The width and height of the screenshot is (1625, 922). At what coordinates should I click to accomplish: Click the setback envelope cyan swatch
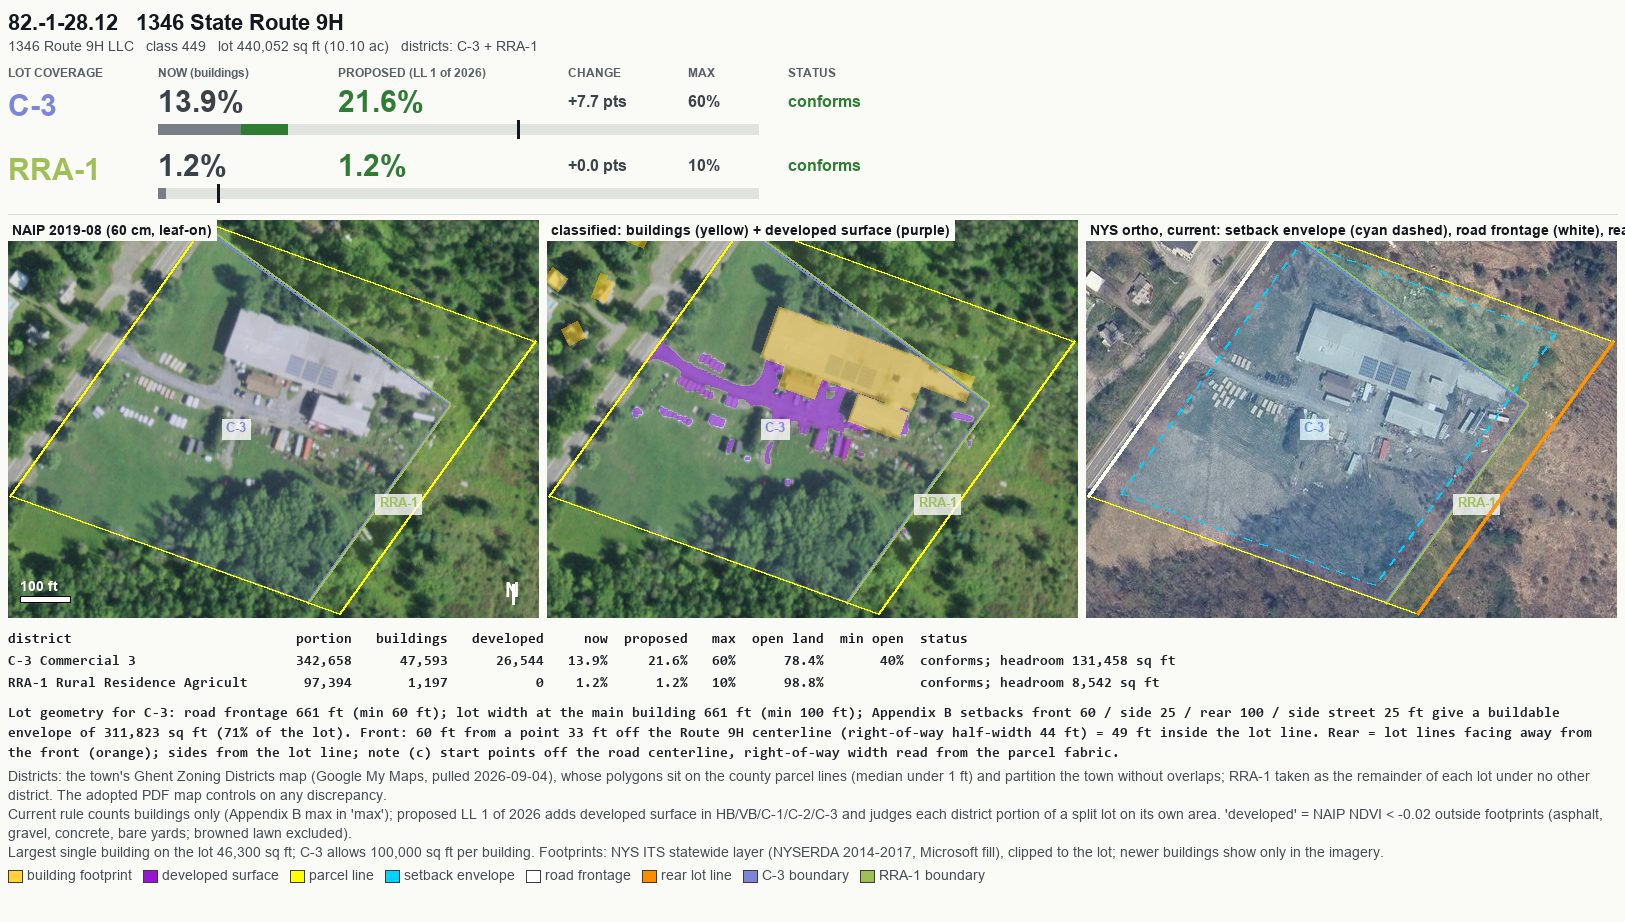pyautogui.click(x=392, y=876)
